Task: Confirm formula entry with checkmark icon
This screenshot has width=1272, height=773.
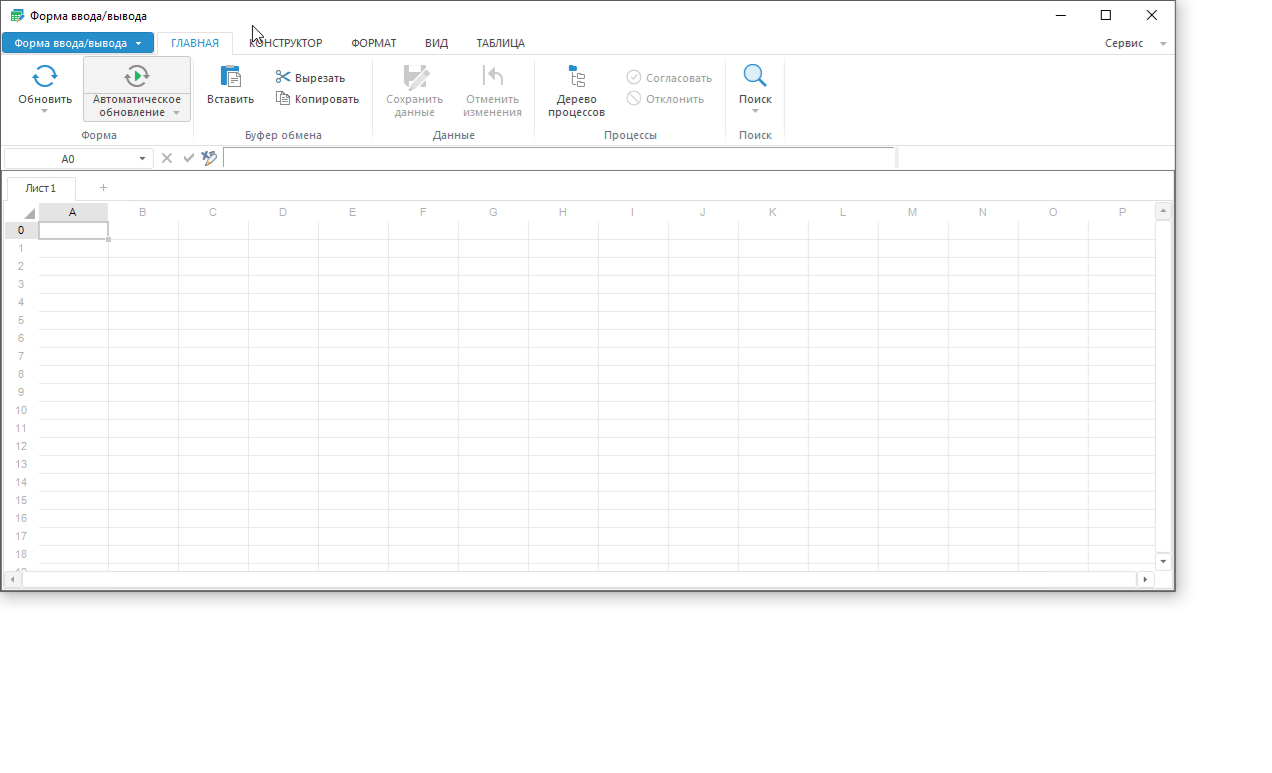Action: 188,158
